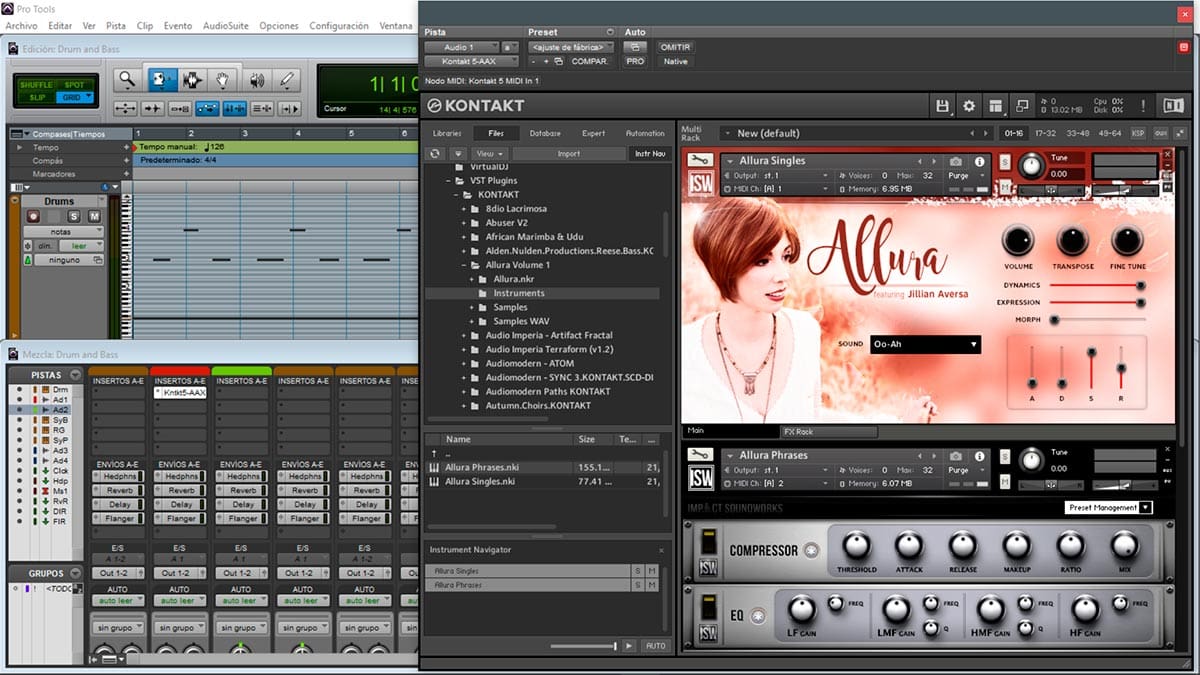
Task: Click the Instr Nav button
Action: [x=649, y=153]
